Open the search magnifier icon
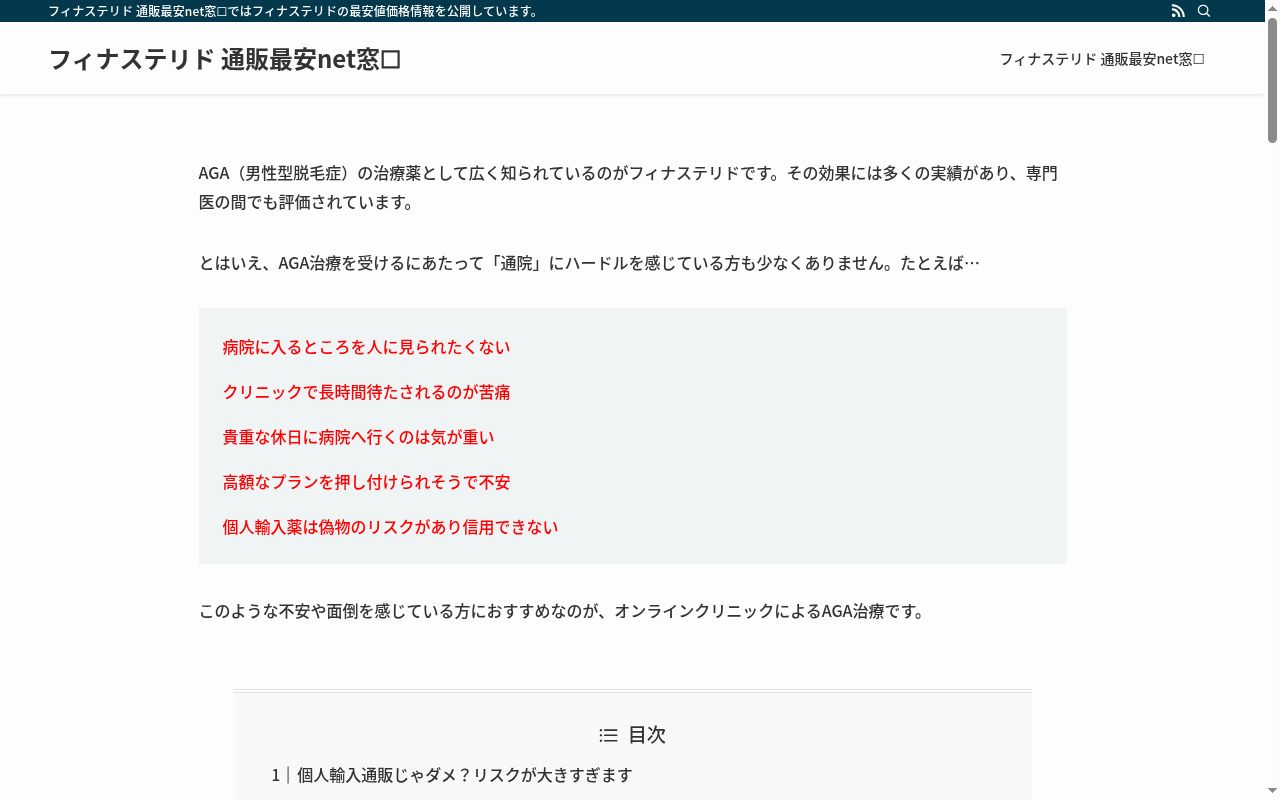The width and height of the screenshot is (1280, 800). pyautogui.click(x=1204, y=11)
